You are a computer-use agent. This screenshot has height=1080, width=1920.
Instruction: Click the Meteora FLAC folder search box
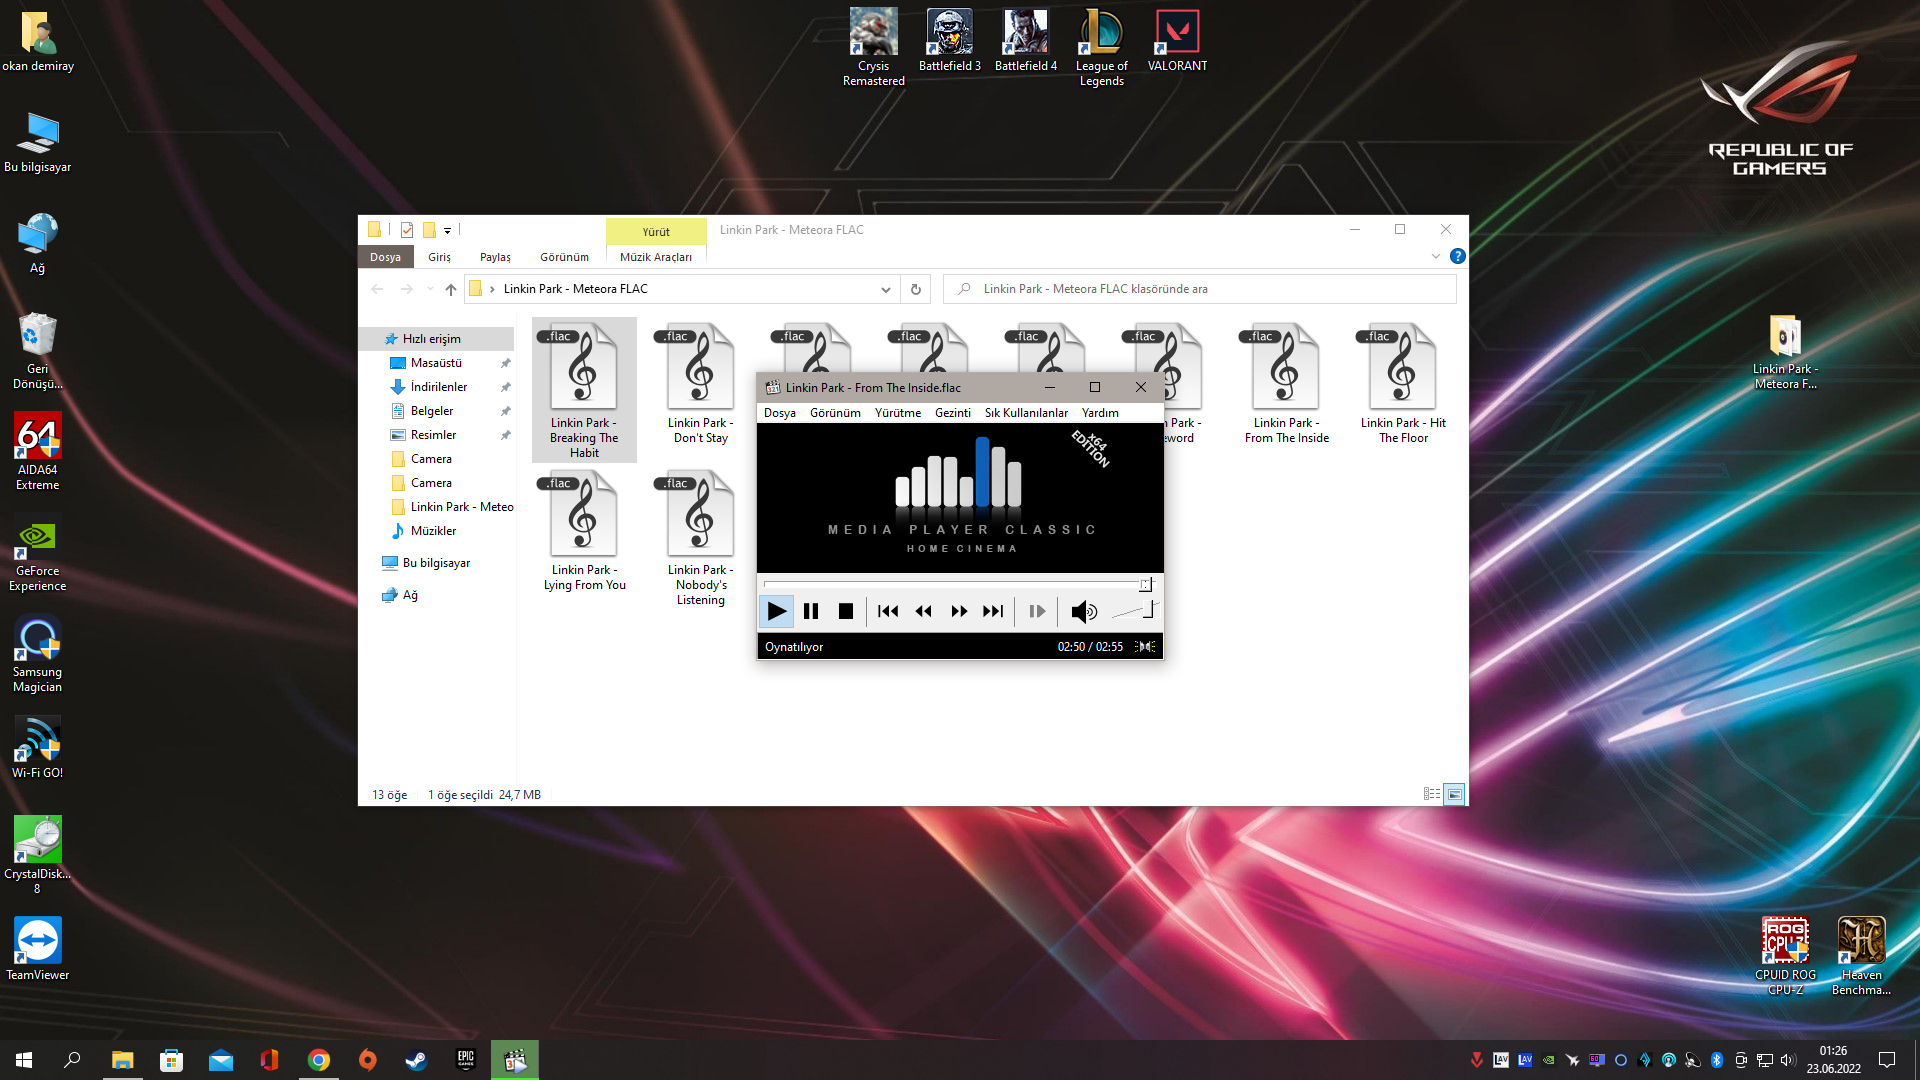pyautogui.click(x=1200, y=289)
